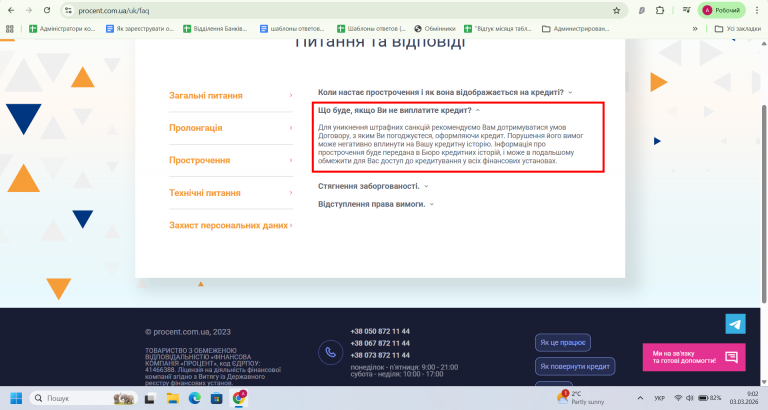Expand the Стягнення заборгованості question
Image resolution: width=768 pixels, height=410 pixels.
pyautogui.click(x=373, y=186)
